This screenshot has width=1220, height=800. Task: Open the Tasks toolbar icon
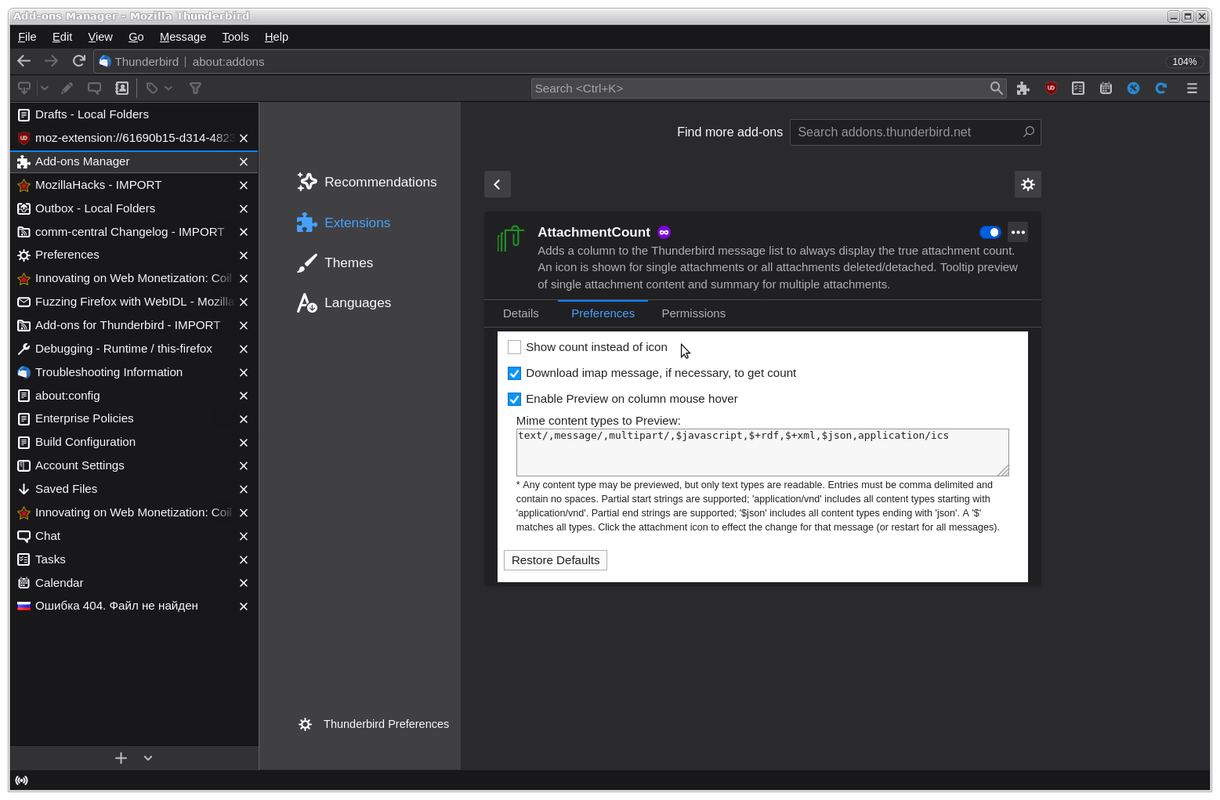coord(1078,88)
